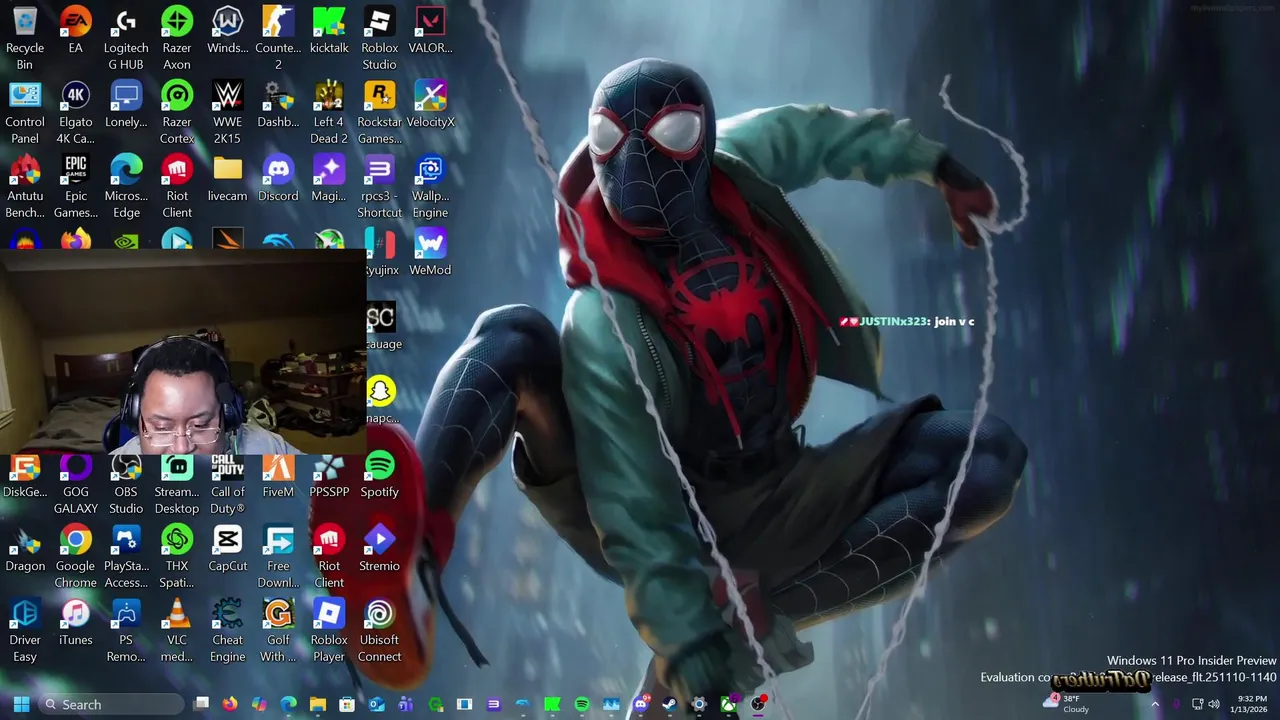This screenshot has width=1280, height=720.
Task: Open the Windows Start menu
Action: click(x=21, y=704)
